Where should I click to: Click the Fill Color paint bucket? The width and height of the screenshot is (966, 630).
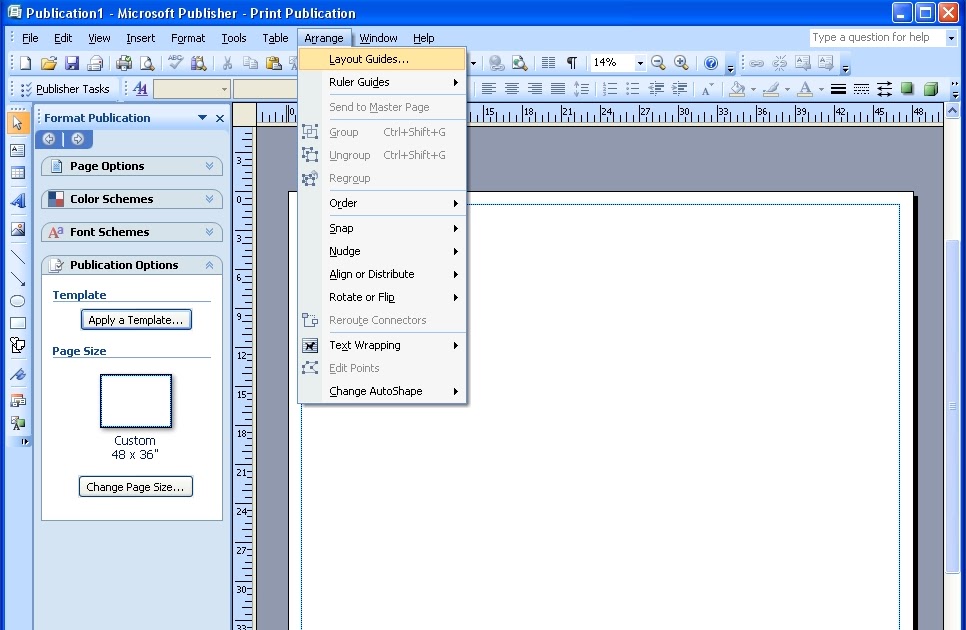point(737,89)
